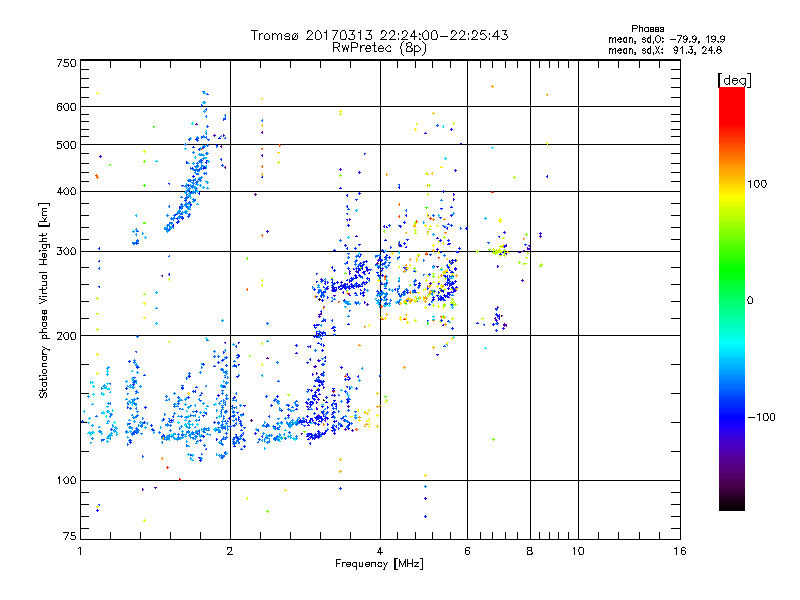The width and height of the screenshot is (800, 600).
Task: Click the 'Phases' header label
Action: coord(647,29)
